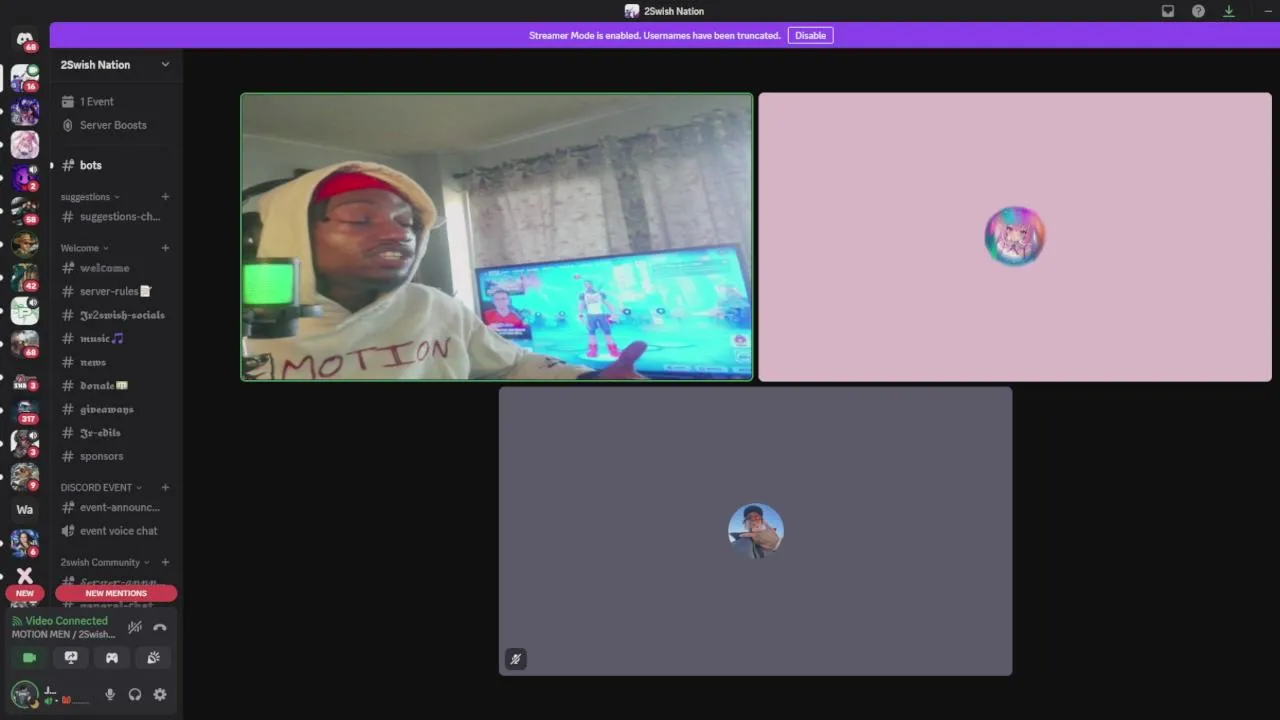This screenshot has height=720, width=1280.
Task: Add channel to DISCORD EVENT category
Action: click(165, 487)
